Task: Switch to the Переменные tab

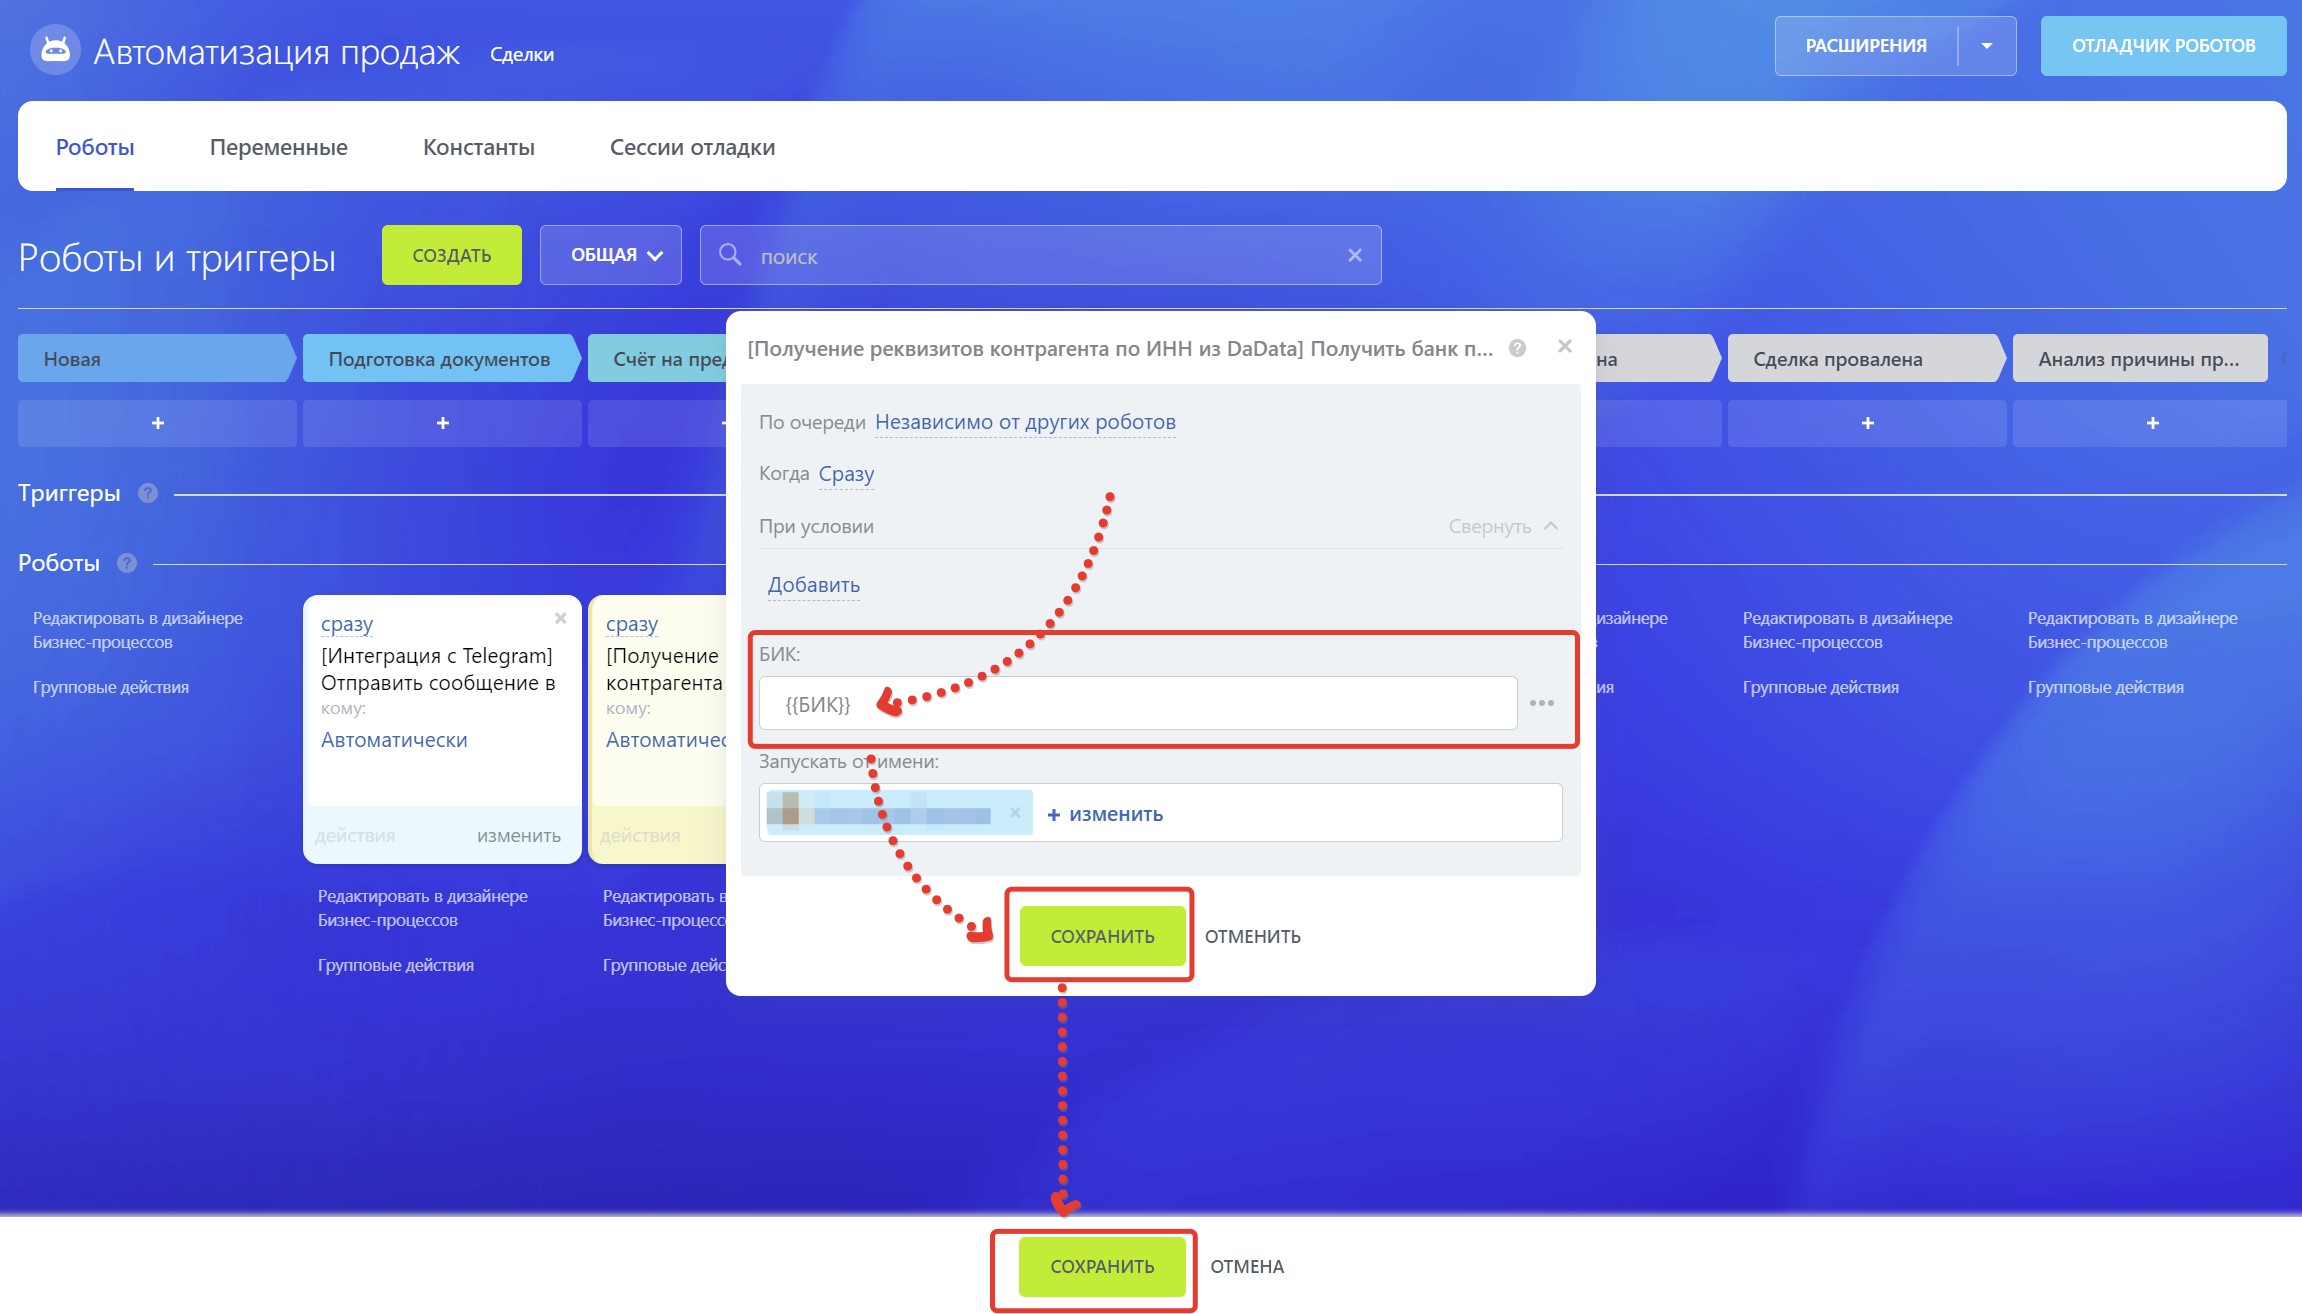Action: tap(278, 147)
